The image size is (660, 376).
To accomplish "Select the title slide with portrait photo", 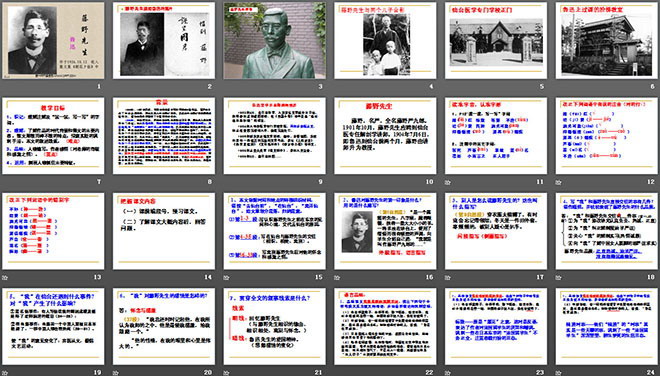I will click(x=53, y=40).
